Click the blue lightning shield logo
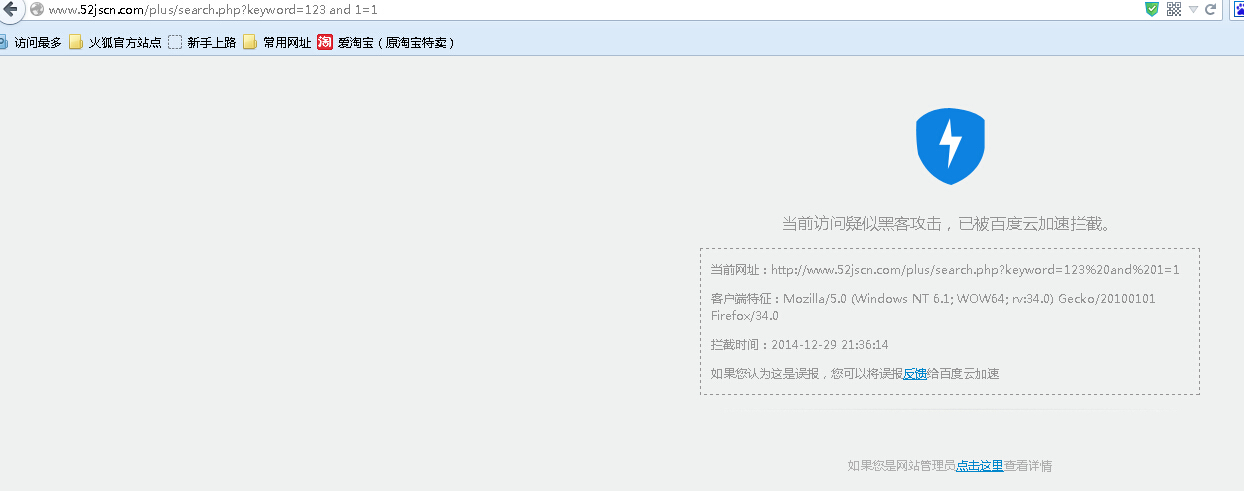Screen dimensions: 1244x491 click(950, 146)
